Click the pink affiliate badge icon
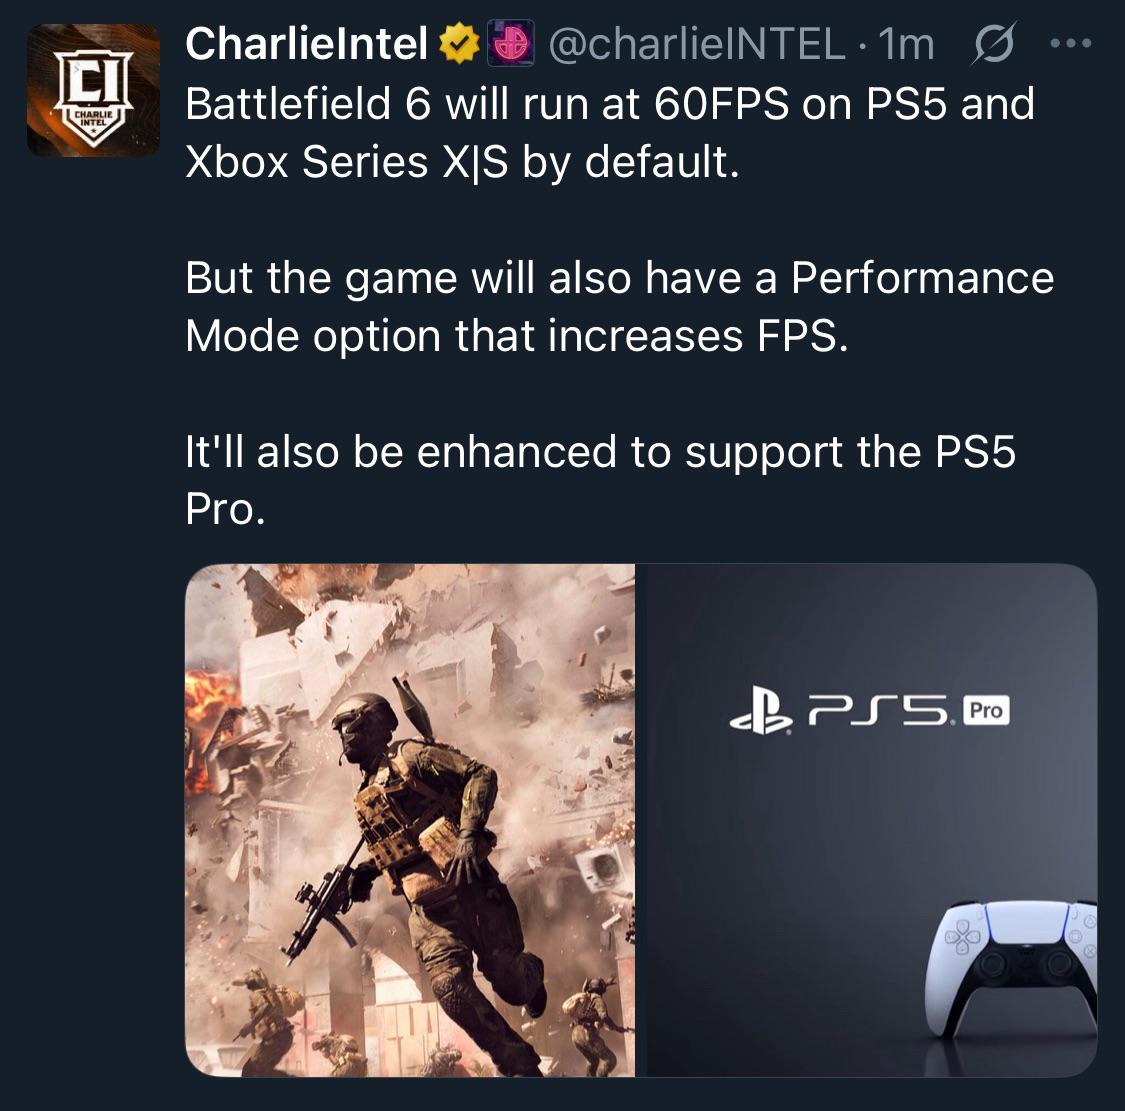 [511, 44]
